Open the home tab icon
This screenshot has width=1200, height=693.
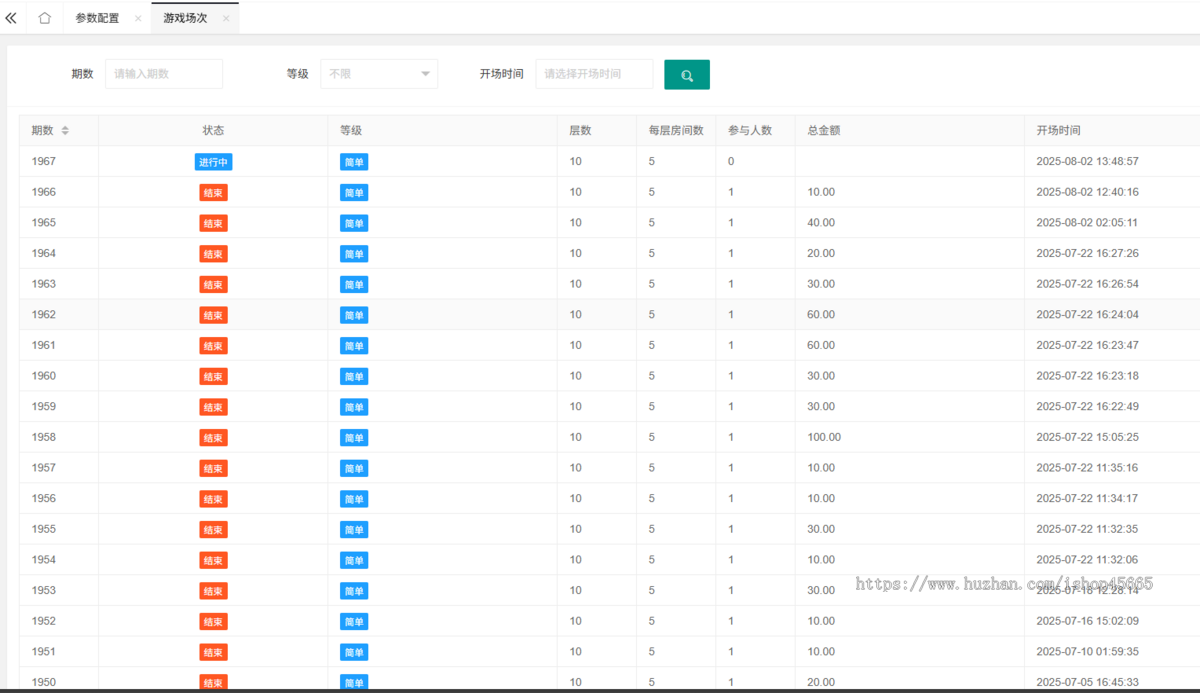coord(44,18)
